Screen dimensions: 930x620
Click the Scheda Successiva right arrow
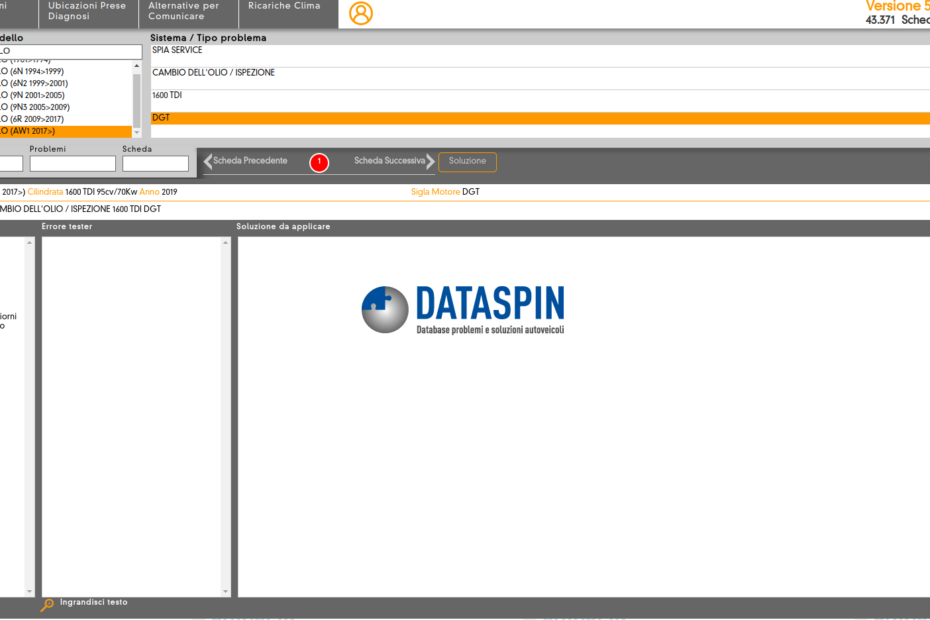click(x=431, y=162)
